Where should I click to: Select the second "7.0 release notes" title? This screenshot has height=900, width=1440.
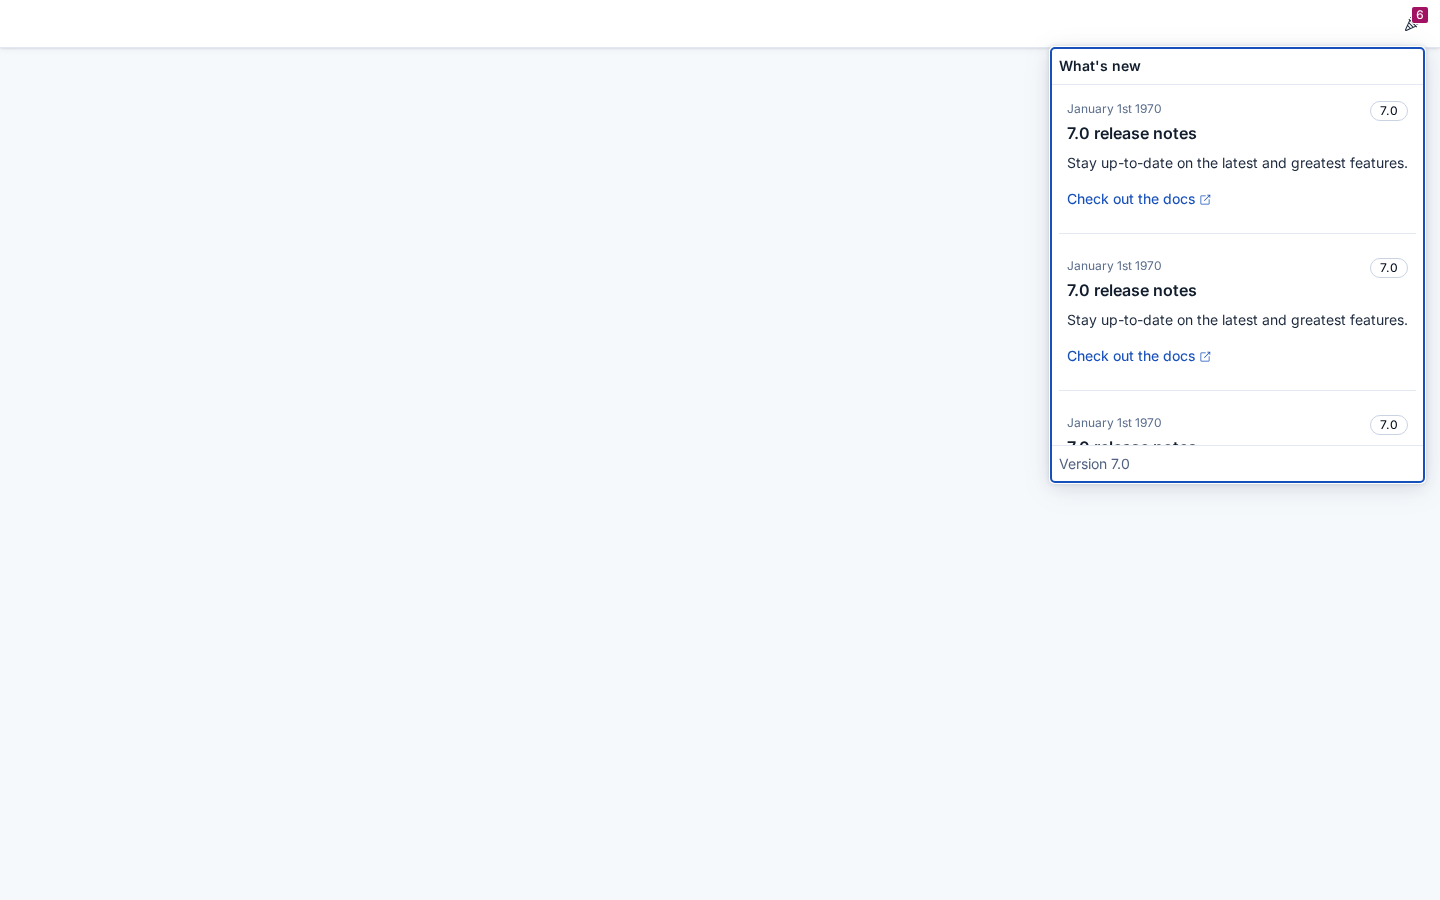pyautogui.click(x=1132, y=291)
